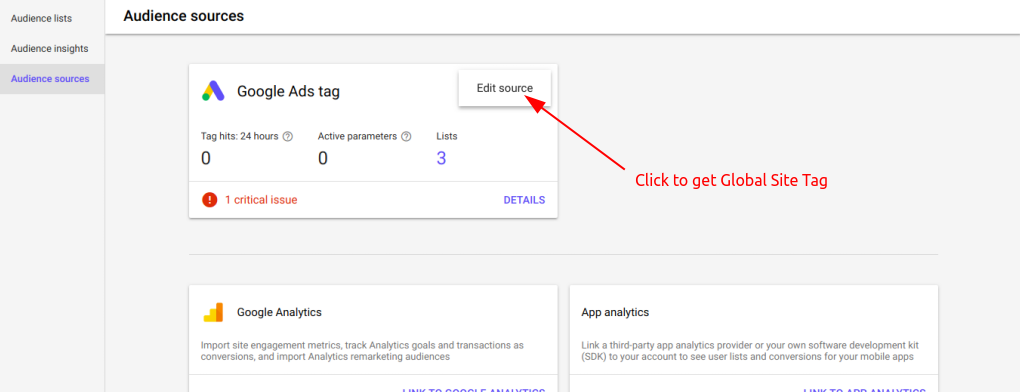
Task: Click the Google Ads tag heading
Action: click(x=288, y=92)
